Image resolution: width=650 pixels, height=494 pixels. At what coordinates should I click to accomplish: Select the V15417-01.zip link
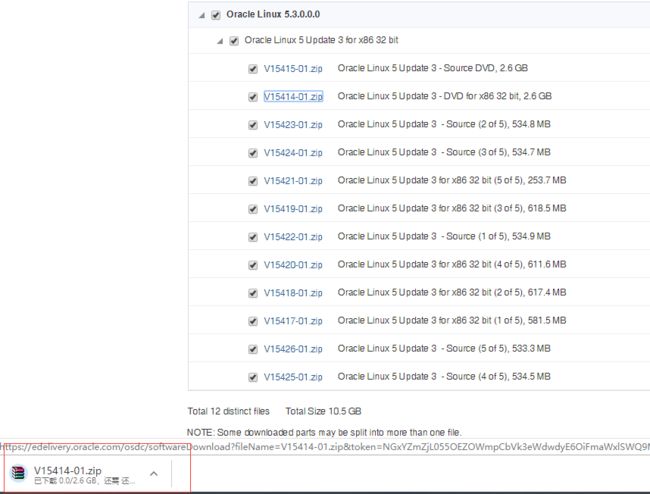(293, 321)
